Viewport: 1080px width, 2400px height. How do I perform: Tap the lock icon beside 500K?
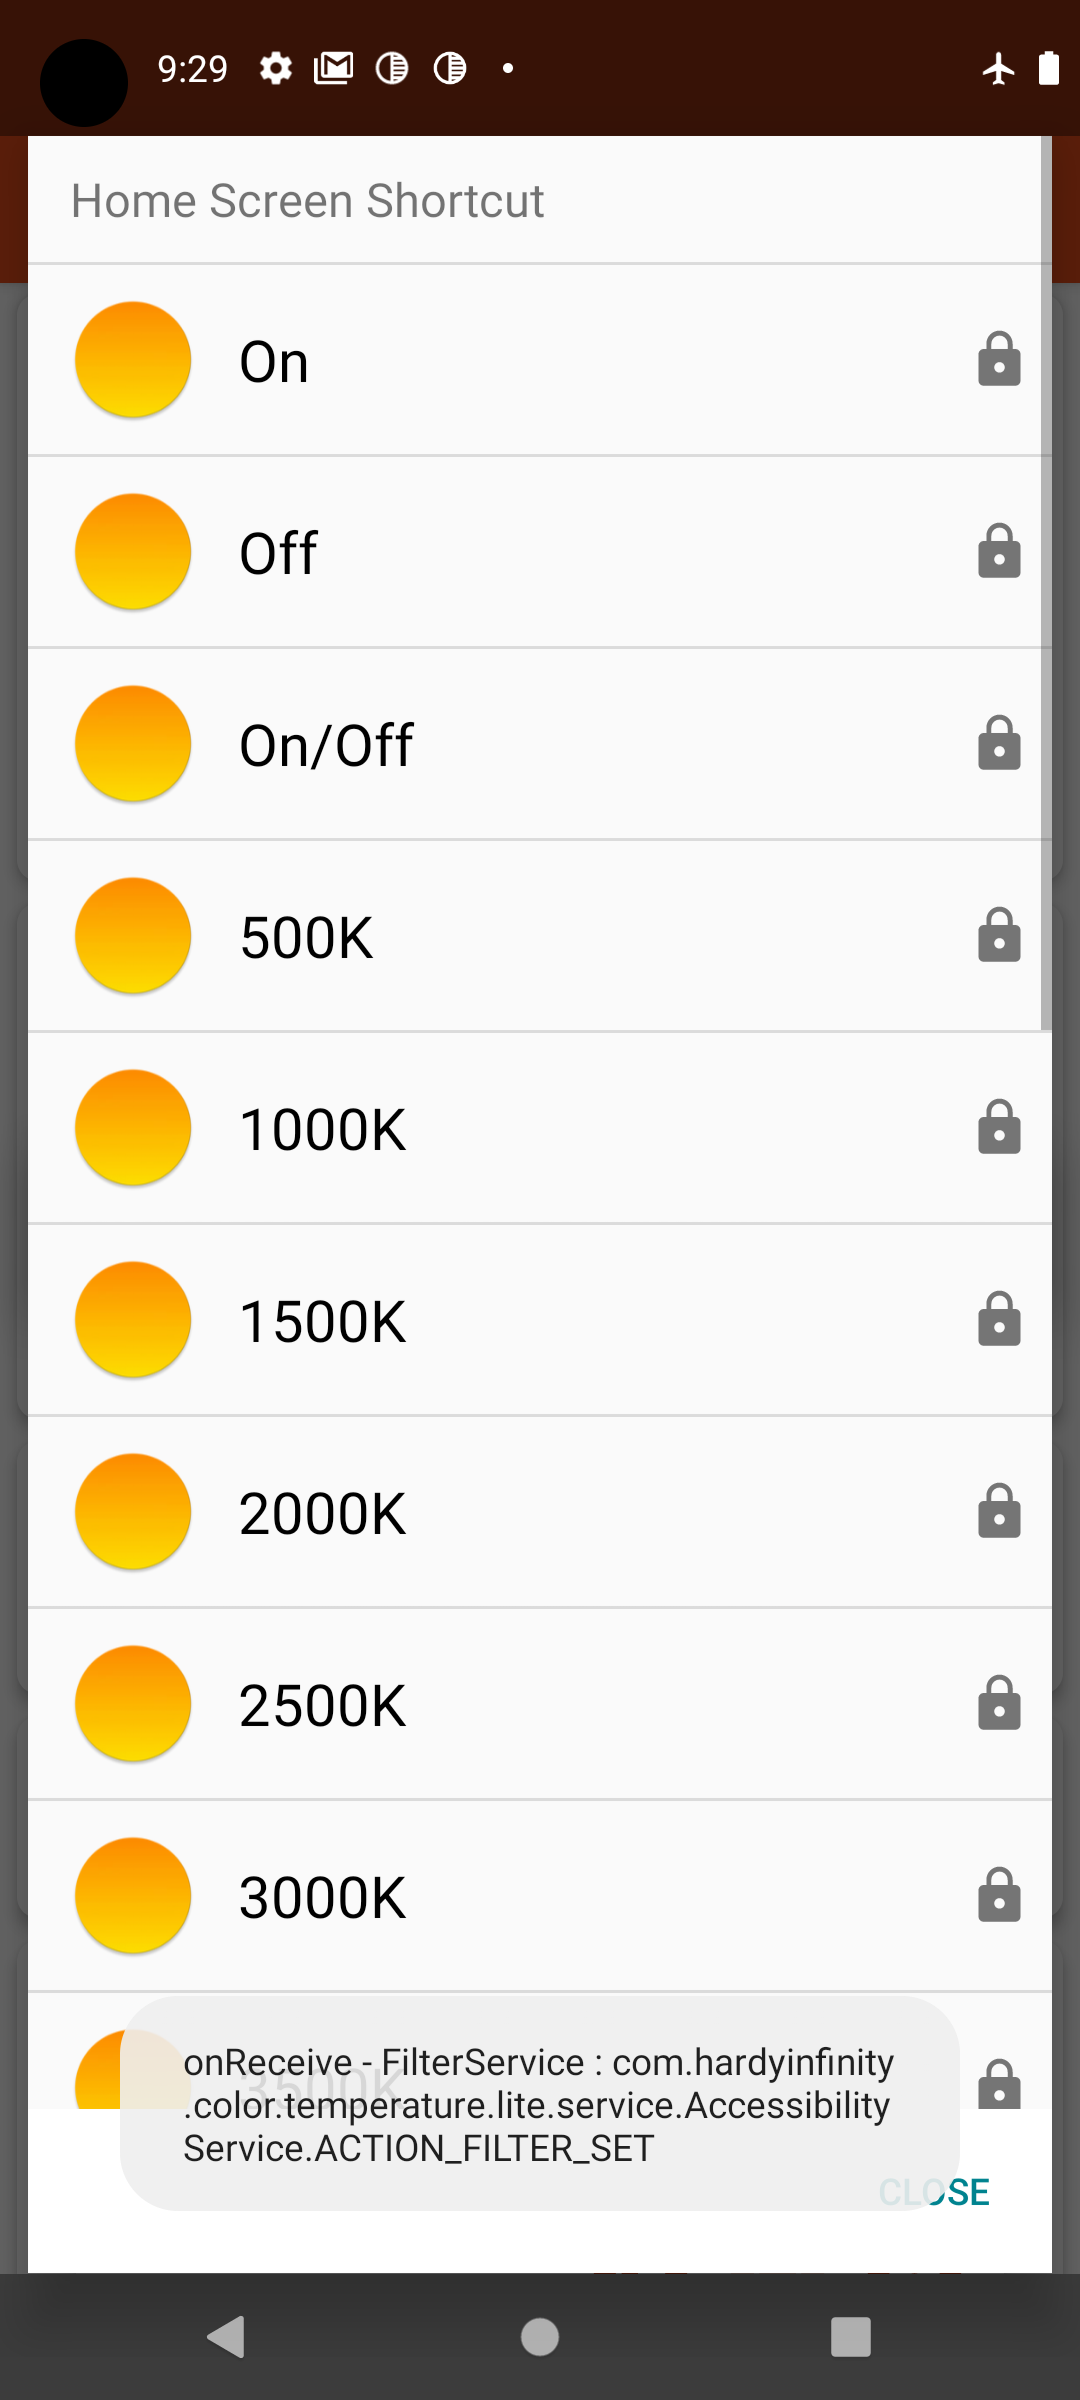(x=999, y=936)
